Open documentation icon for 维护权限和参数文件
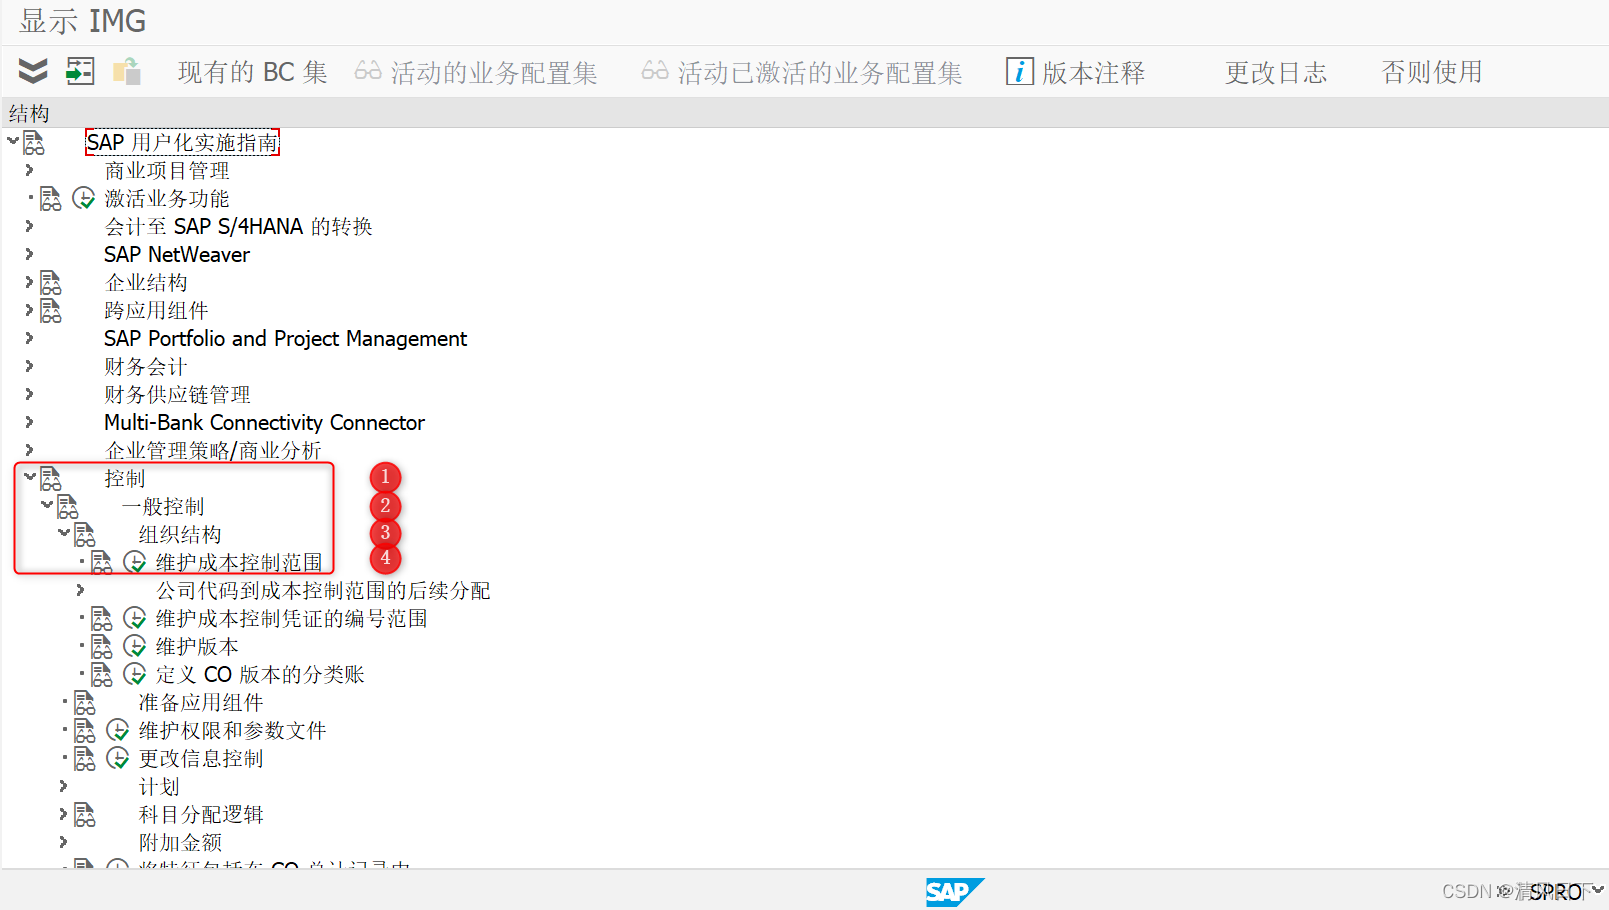The width and height of the screenshot is (1609, 910). [x=85, y=731]
